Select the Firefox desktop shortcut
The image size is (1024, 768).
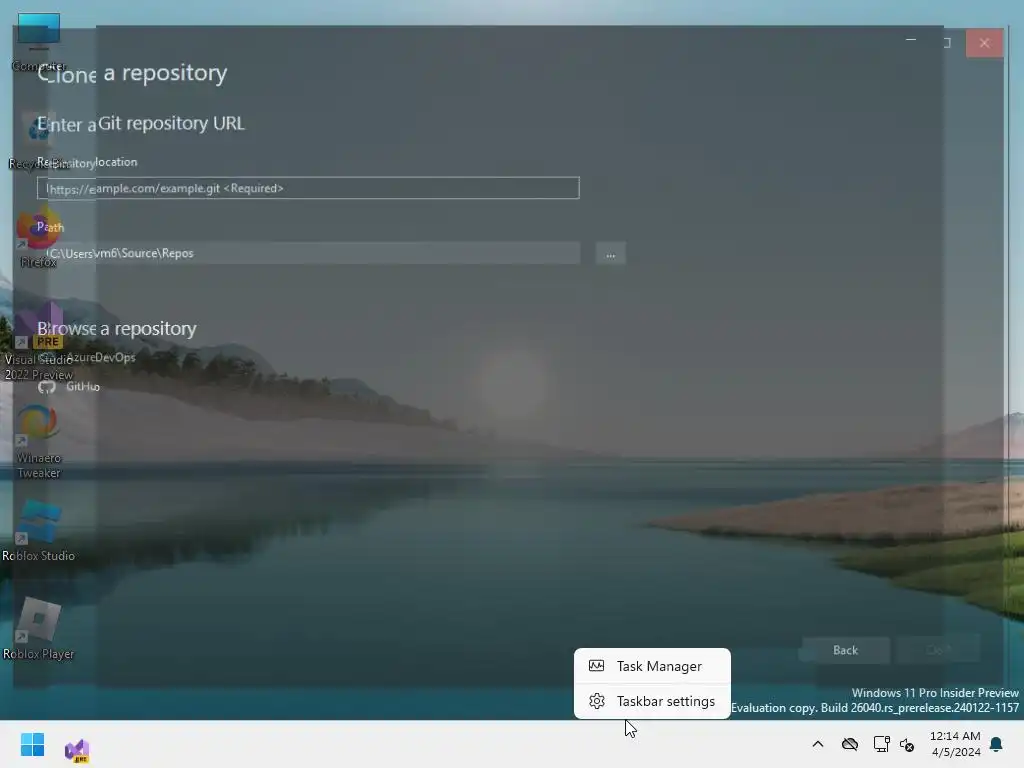tap(39, 238)
